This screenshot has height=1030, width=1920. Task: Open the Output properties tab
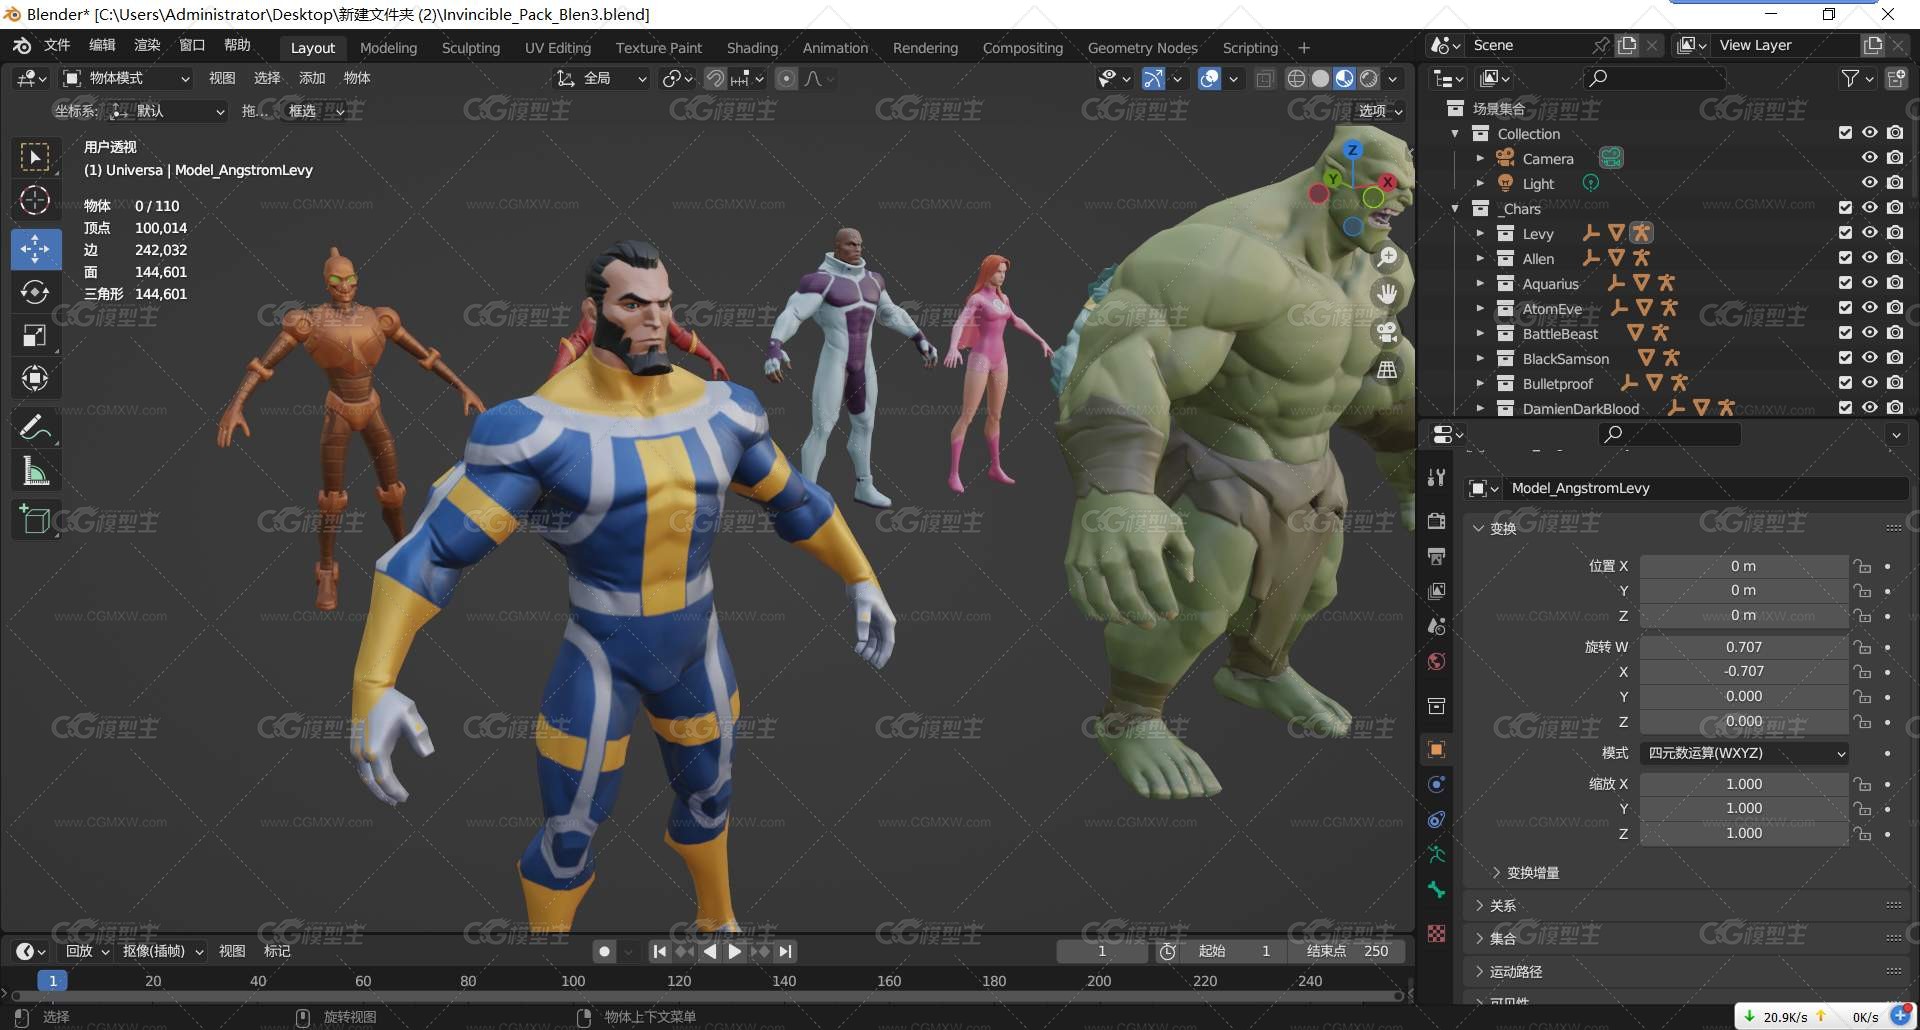(1437, 556)
